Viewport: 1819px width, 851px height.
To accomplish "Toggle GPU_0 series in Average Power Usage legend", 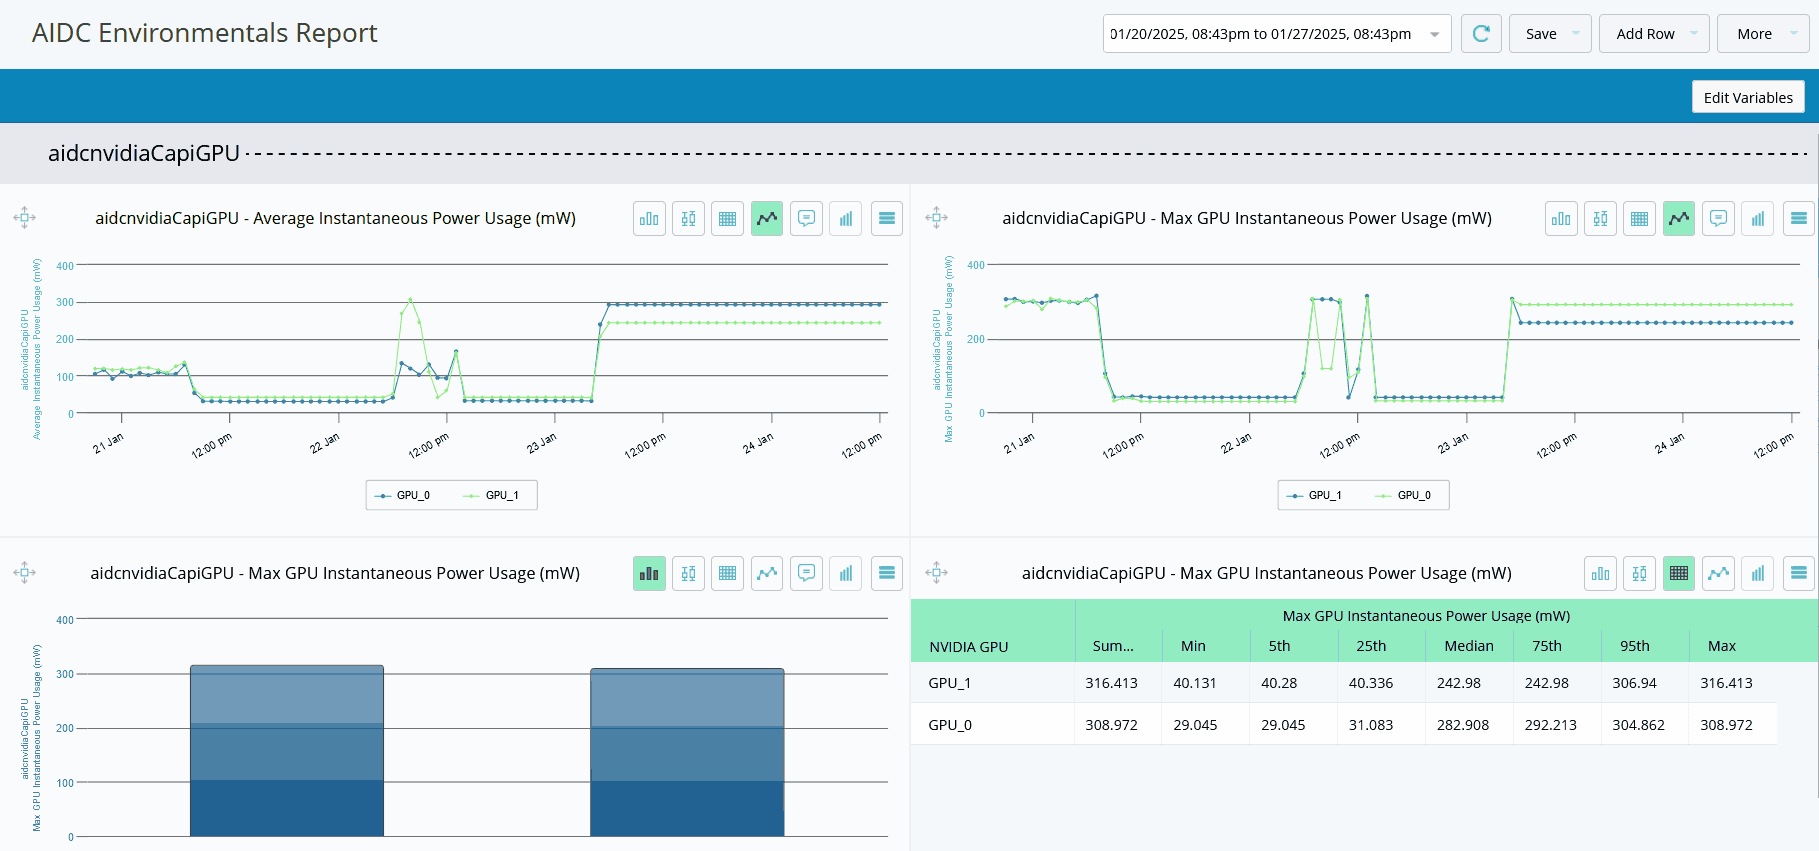I will (403, 496).
